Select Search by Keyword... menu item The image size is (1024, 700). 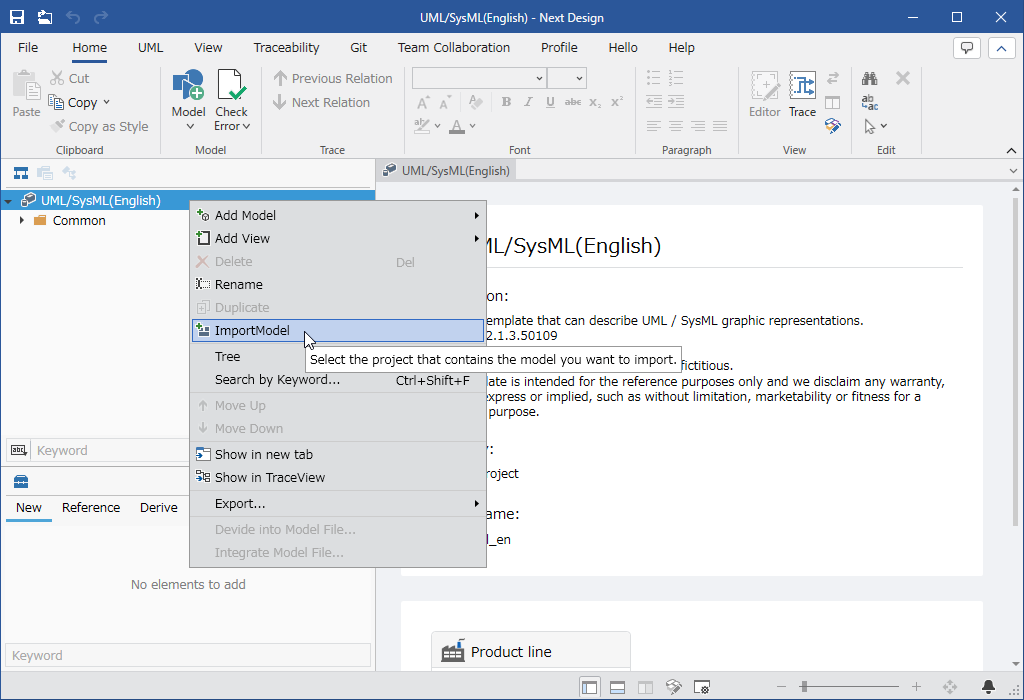[x=338, y=380]
